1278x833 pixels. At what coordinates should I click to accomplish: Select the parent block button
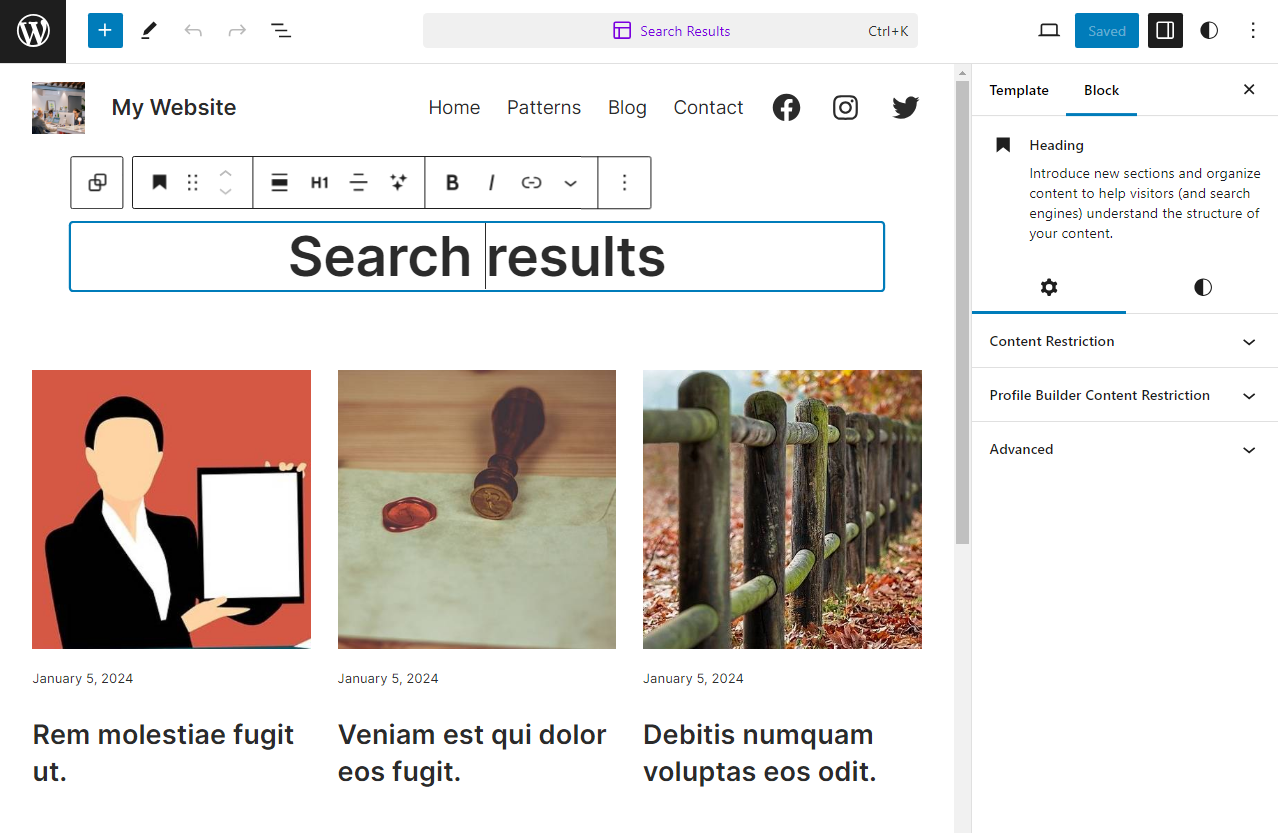point(97,183)
